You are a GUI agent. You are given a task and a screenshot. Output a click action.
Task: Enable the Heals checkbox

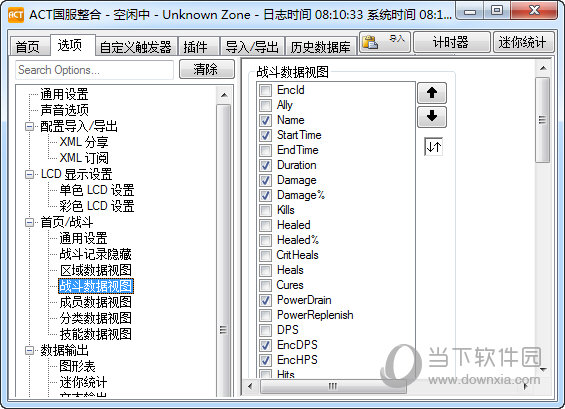tap(265, 270)
